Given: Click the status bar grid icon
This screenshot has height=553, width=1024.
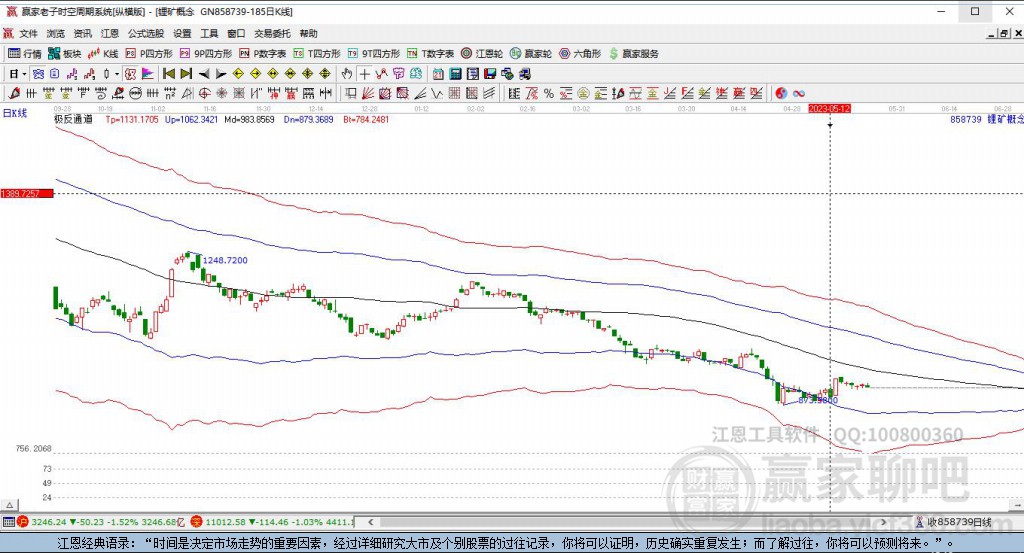Looking at the screenshot, I should 8,522.
